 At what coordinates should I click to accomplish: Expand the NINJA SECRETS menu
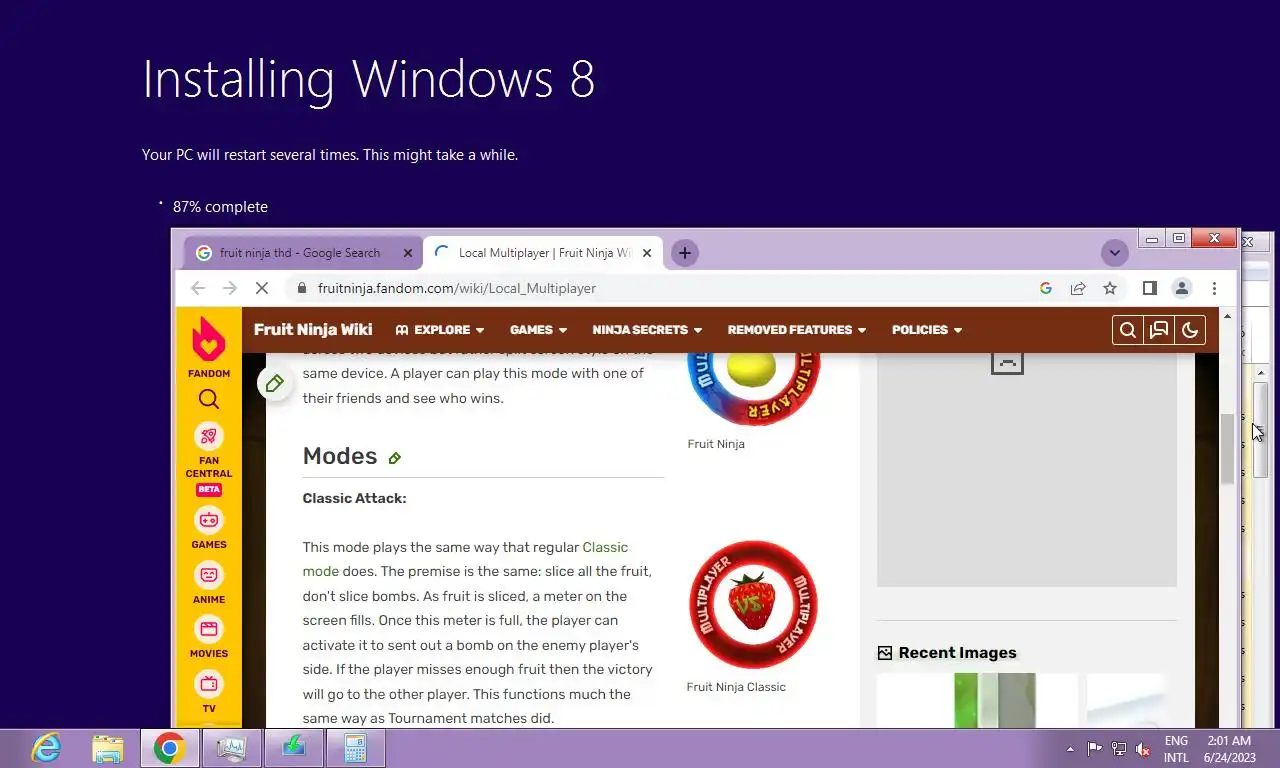coord(647,330)
